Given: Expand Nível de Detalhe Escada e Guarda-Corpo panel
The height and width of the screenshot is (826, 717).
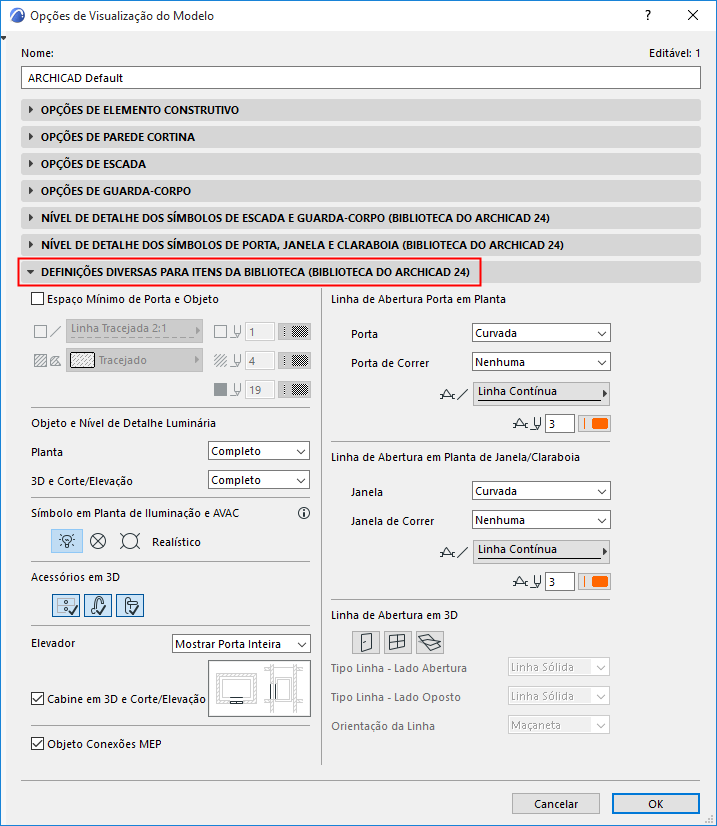Looking at the screenshot, I should point(361,218).
